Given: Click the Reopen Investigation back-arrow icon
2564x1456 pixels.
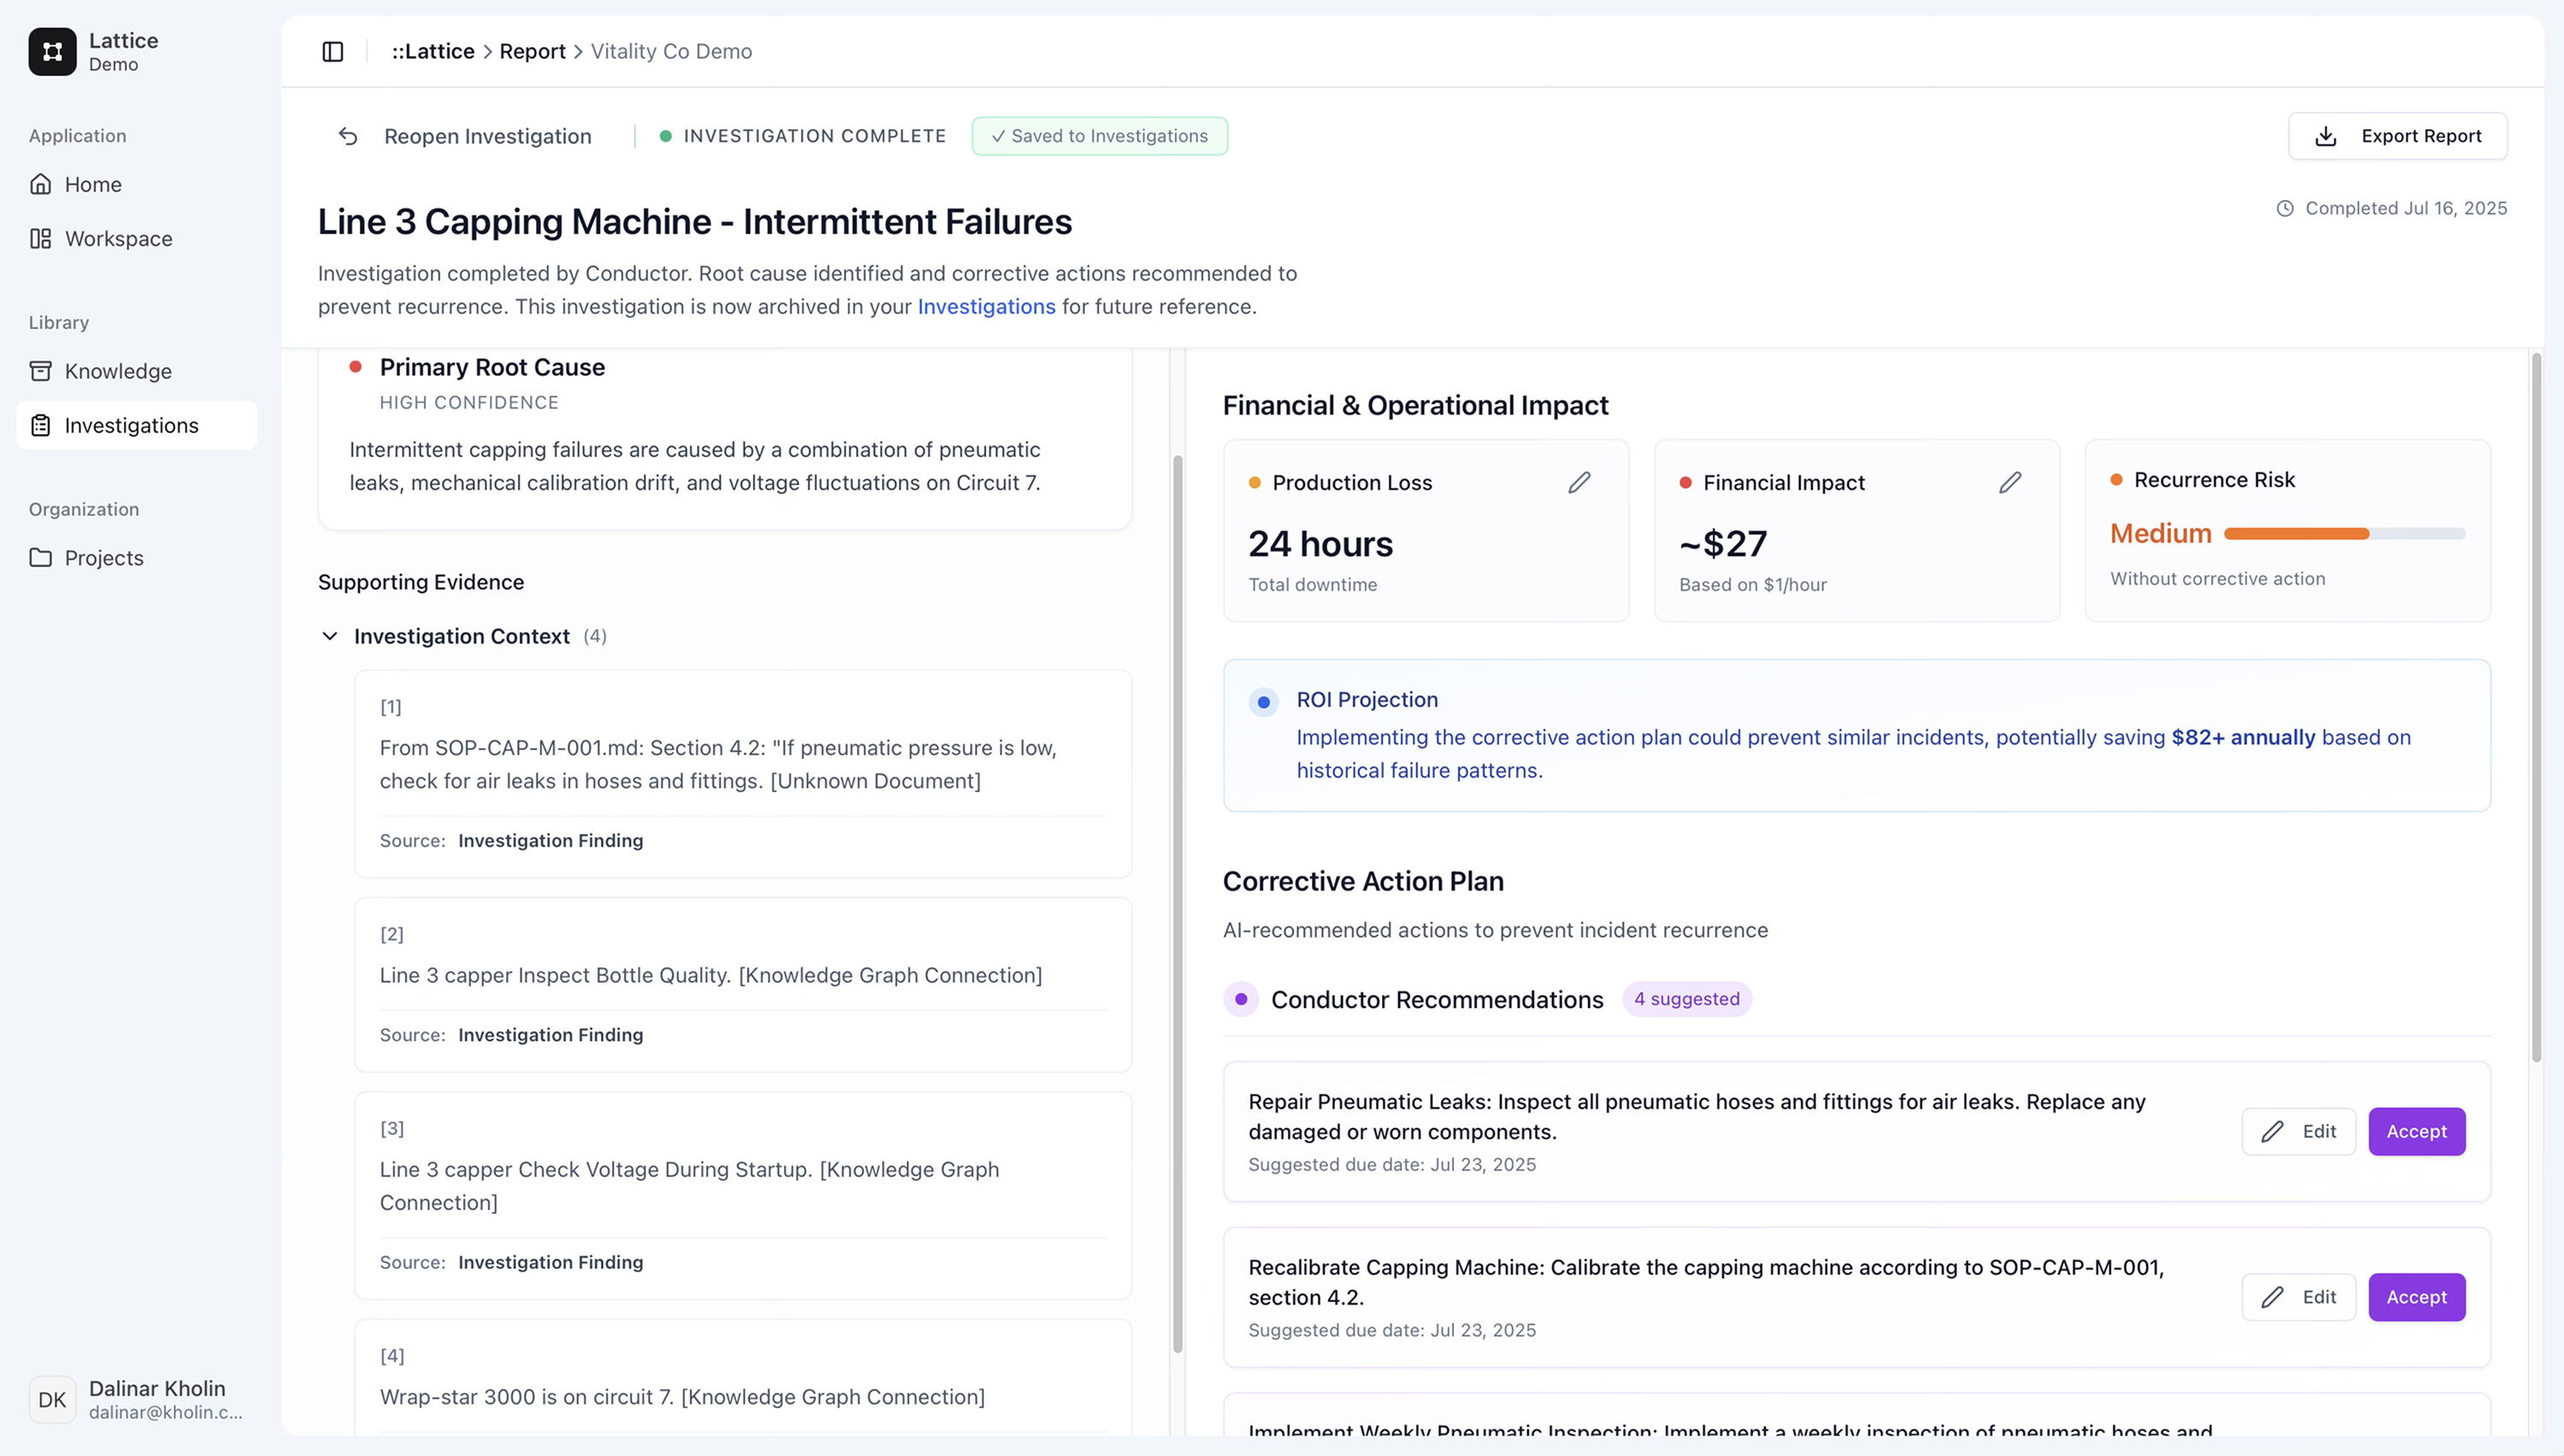Looking at the screenshot, I should click(x=348, y=136).
